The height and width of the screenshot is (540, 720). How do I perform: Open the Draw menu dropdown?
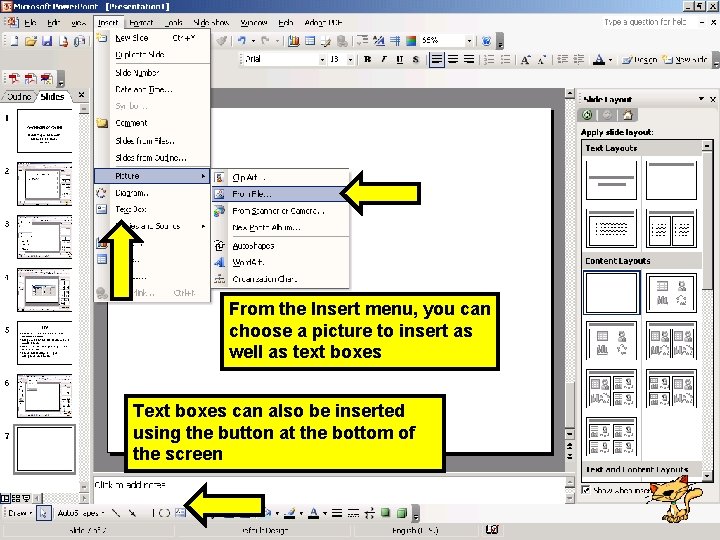point(20,513)
